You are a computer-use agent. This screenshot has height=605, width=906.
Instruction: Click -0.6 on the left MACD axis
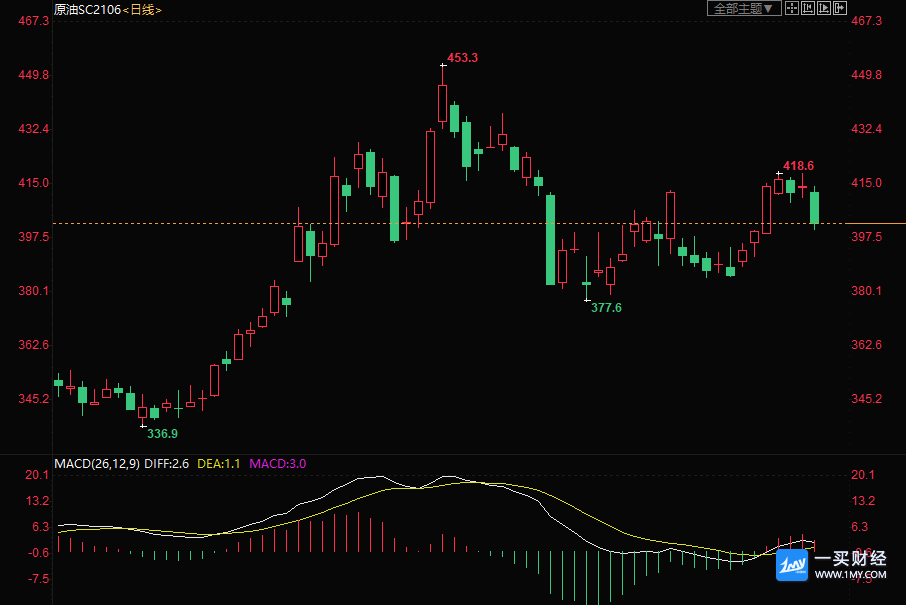(38, 552)
